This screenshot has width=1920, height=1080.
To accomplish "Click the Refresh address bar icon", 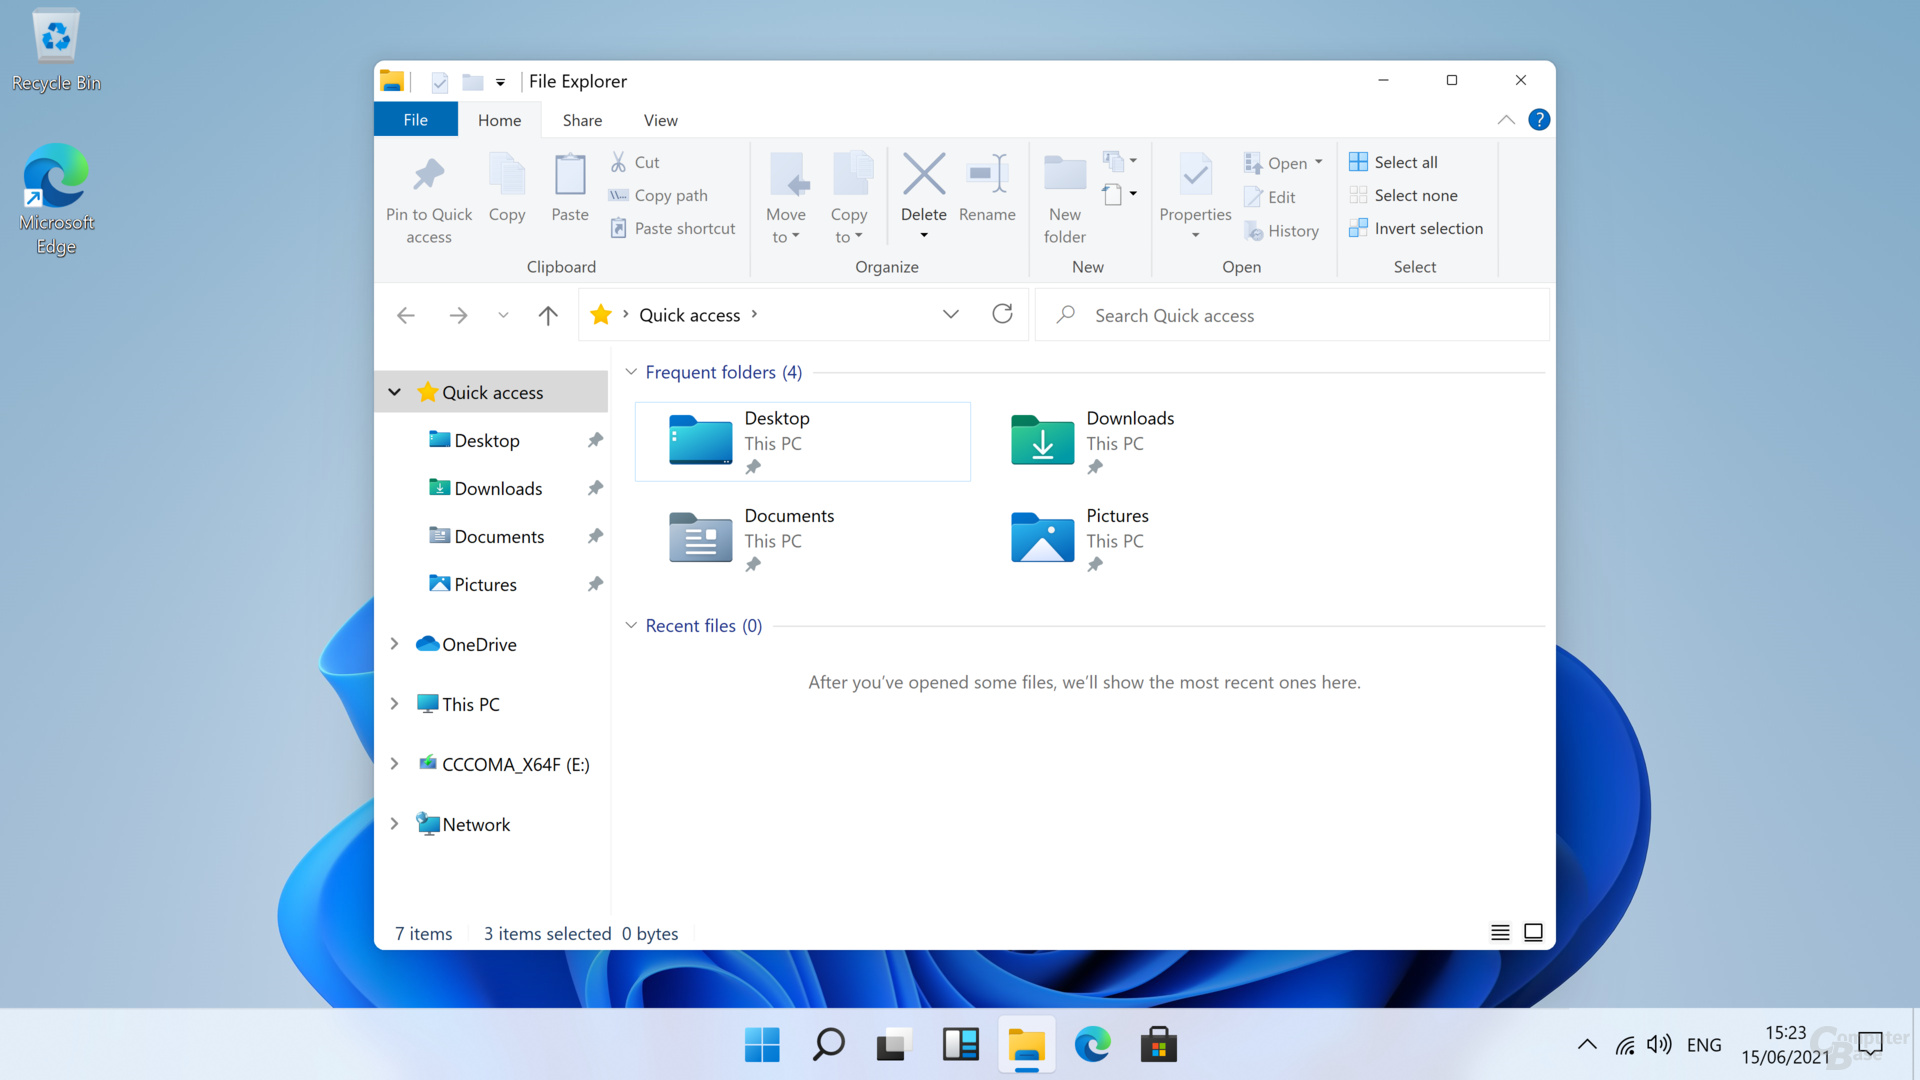I will click(x=1002, y=315).
